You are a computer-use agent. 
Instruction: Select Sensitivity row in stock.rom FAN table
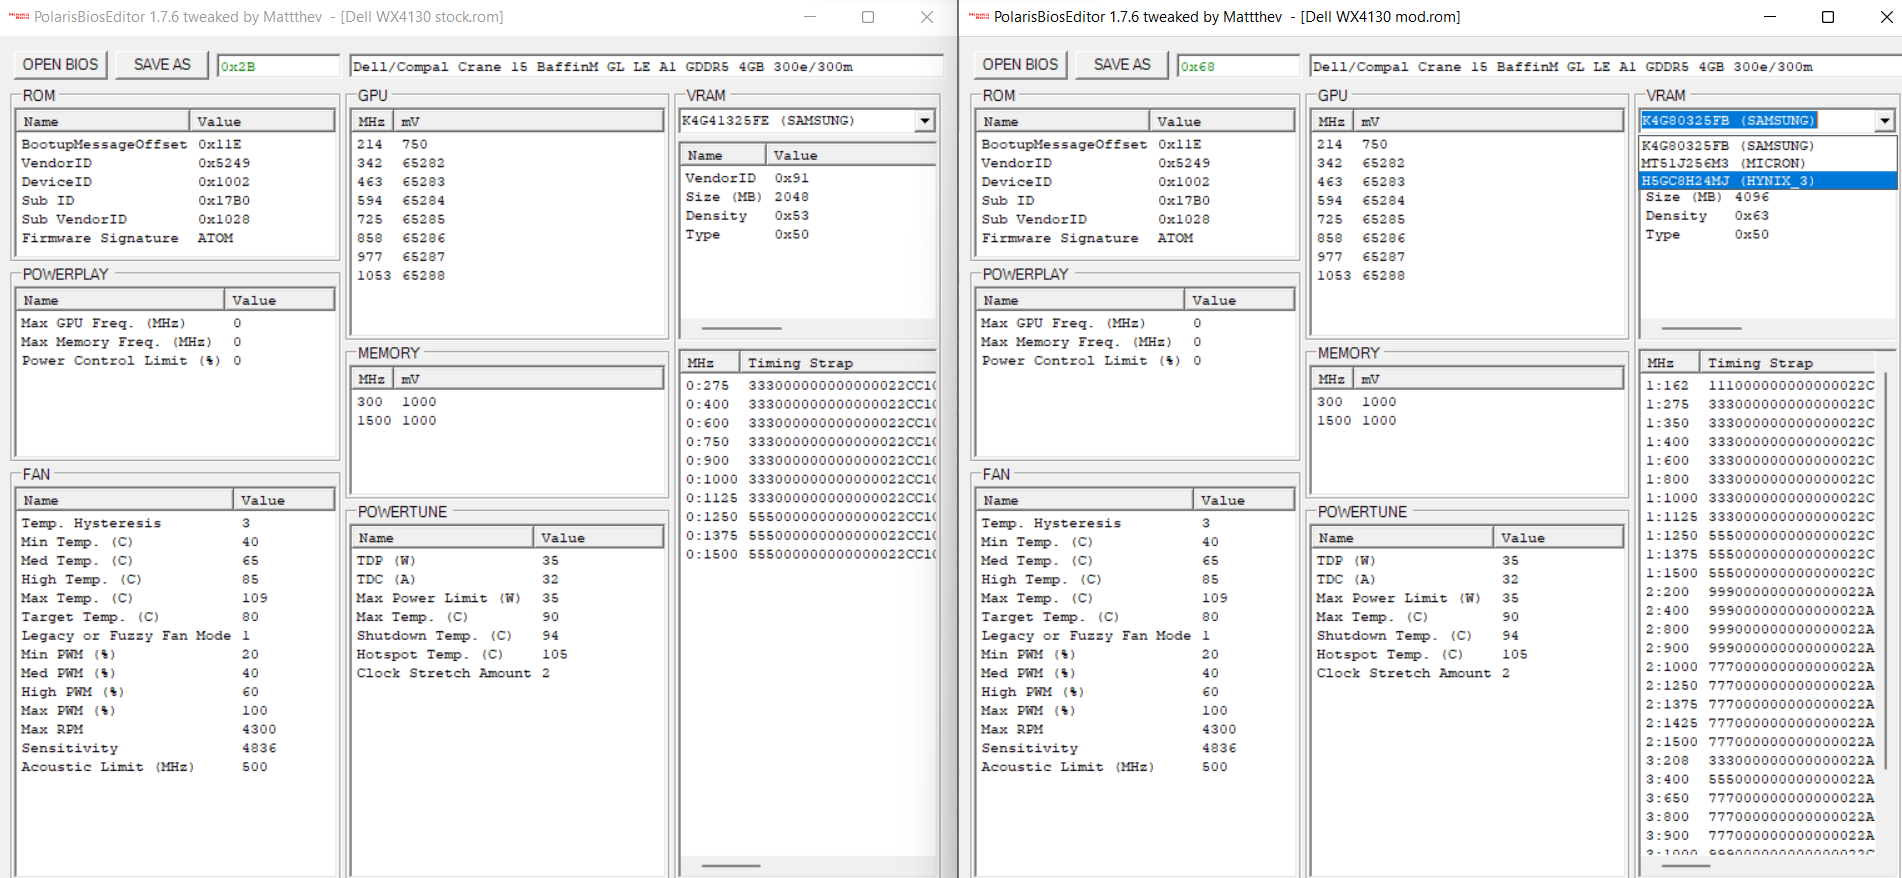pyautogui.click(x=176, y=748)
